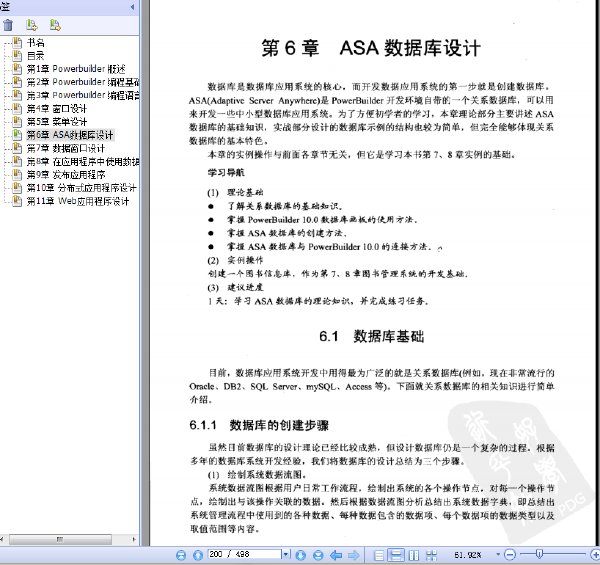Screen dimensions: 600x565
Task: Click the 学习导航 heading in the page
Action: [226, 173]
